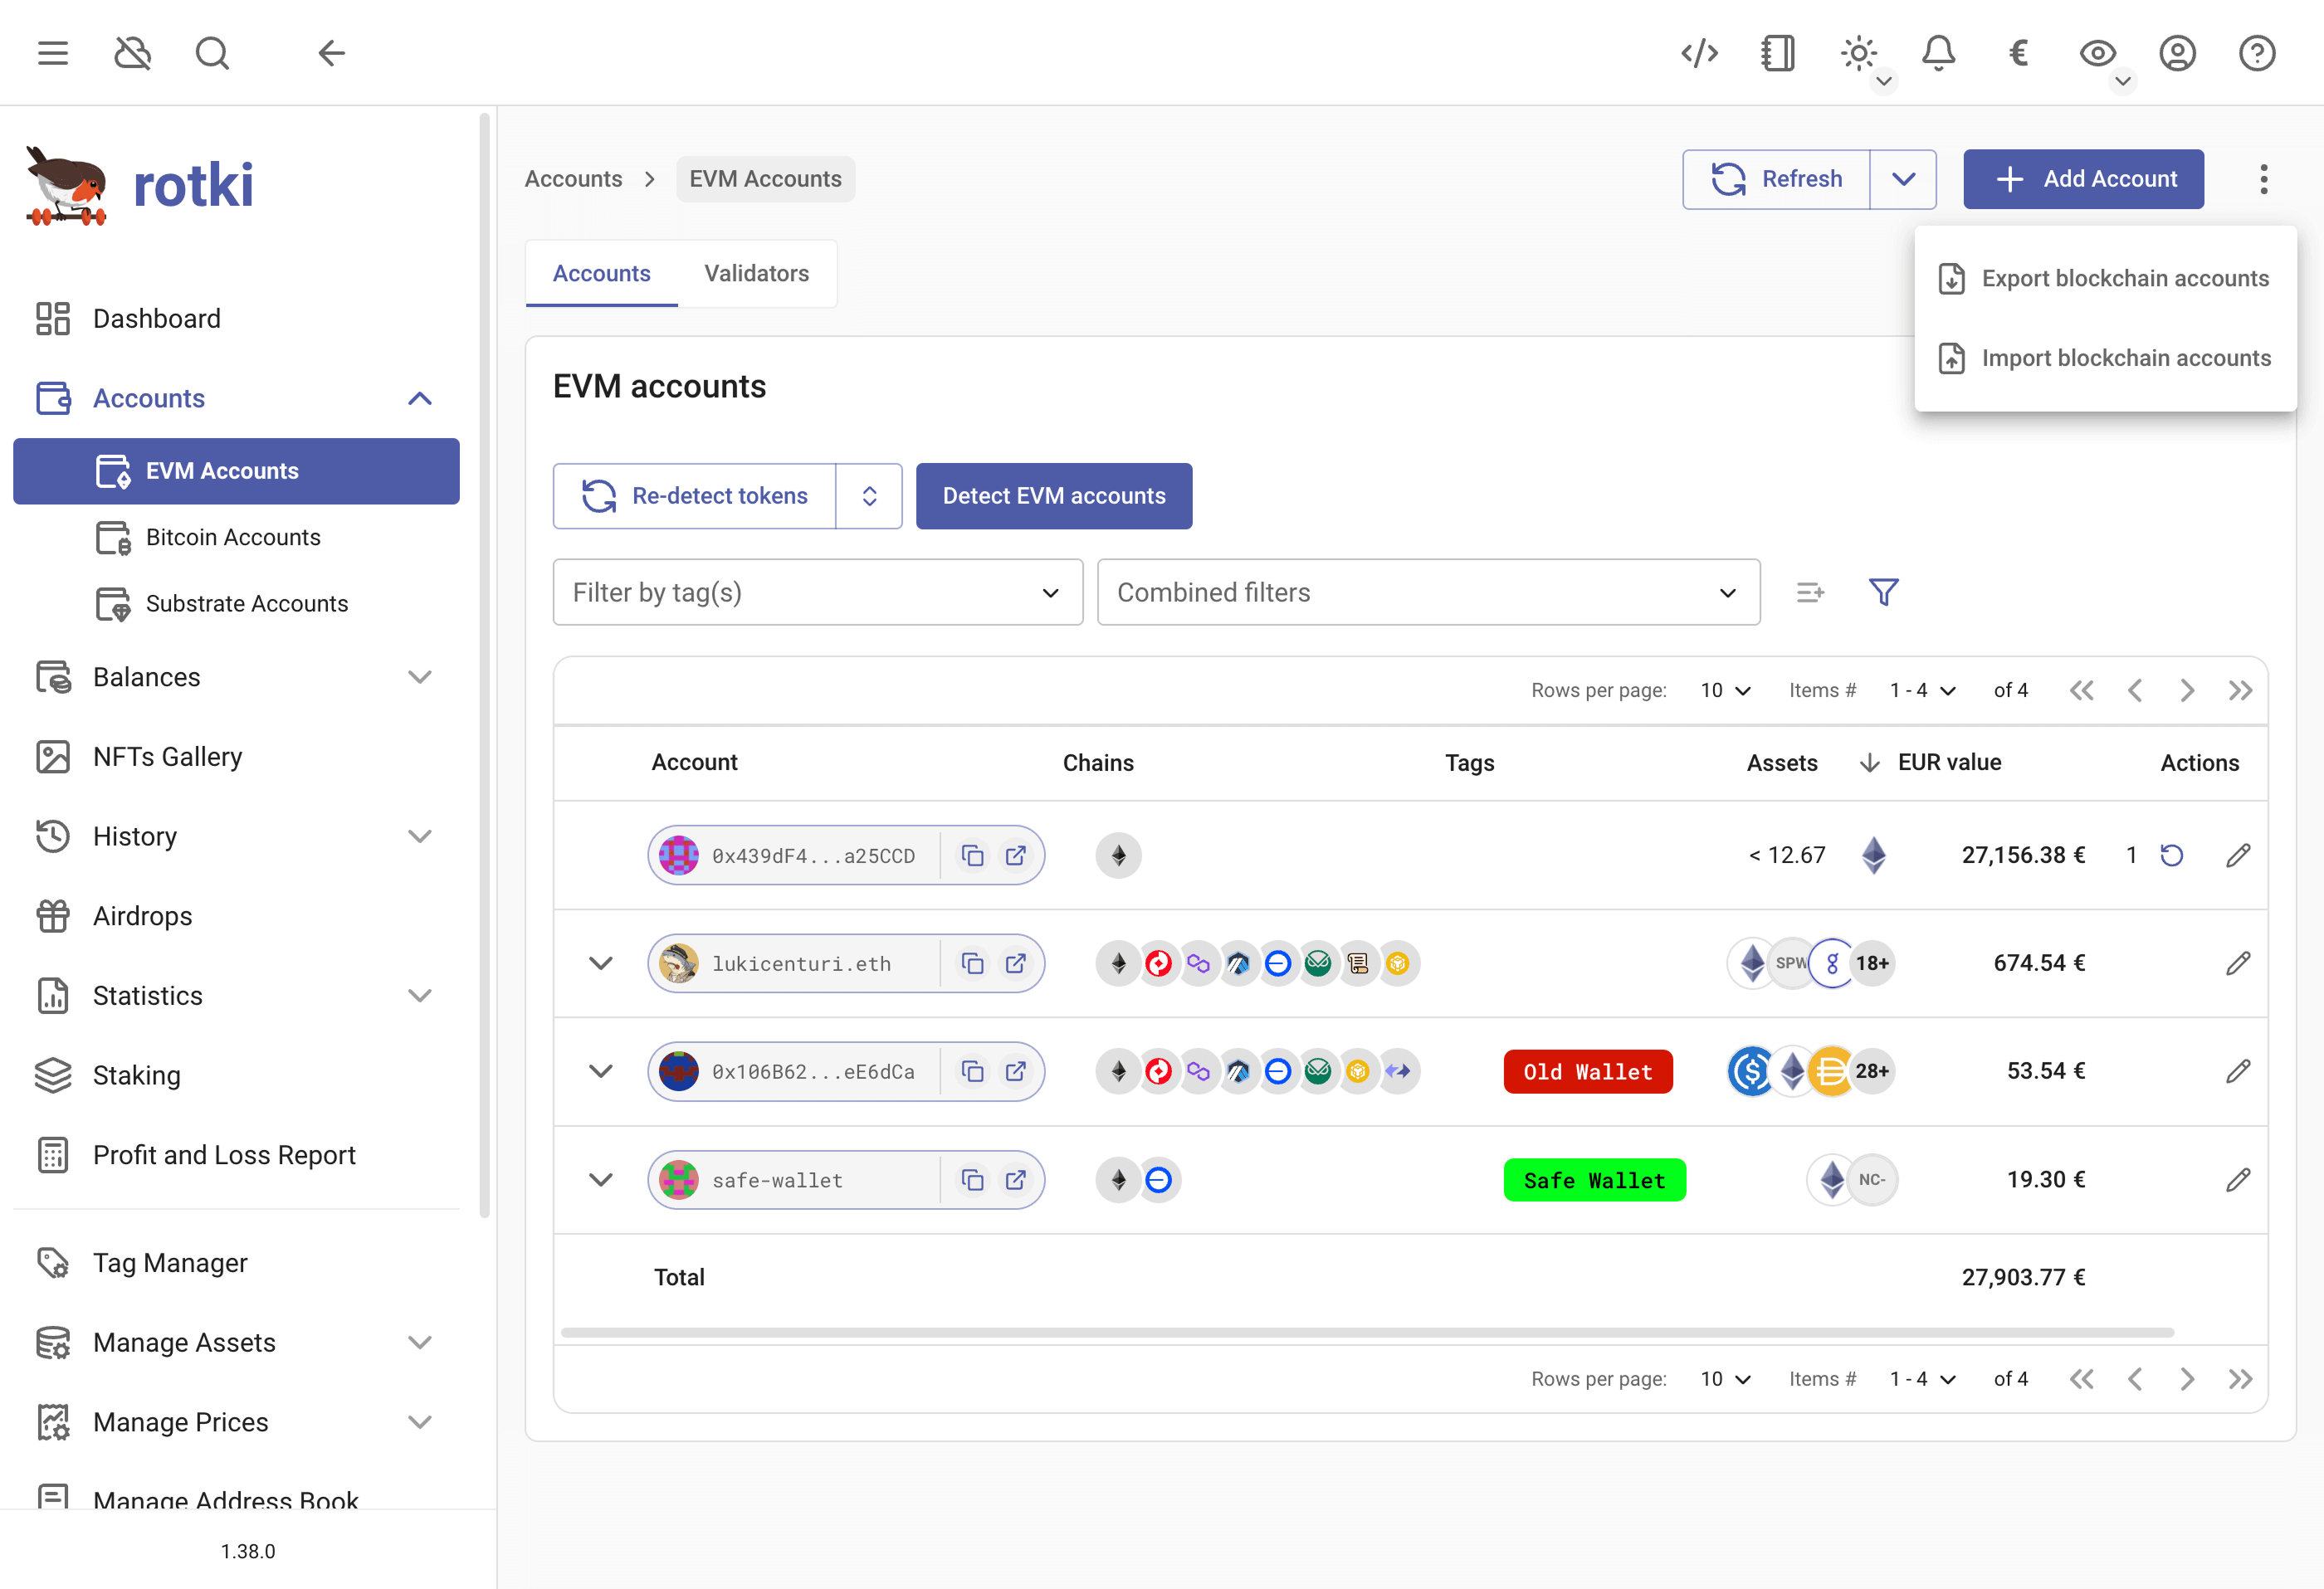The image size is (2324, 1589).
Task: Go to previous page in bottom pagination
Action: coord(2134,1379)
